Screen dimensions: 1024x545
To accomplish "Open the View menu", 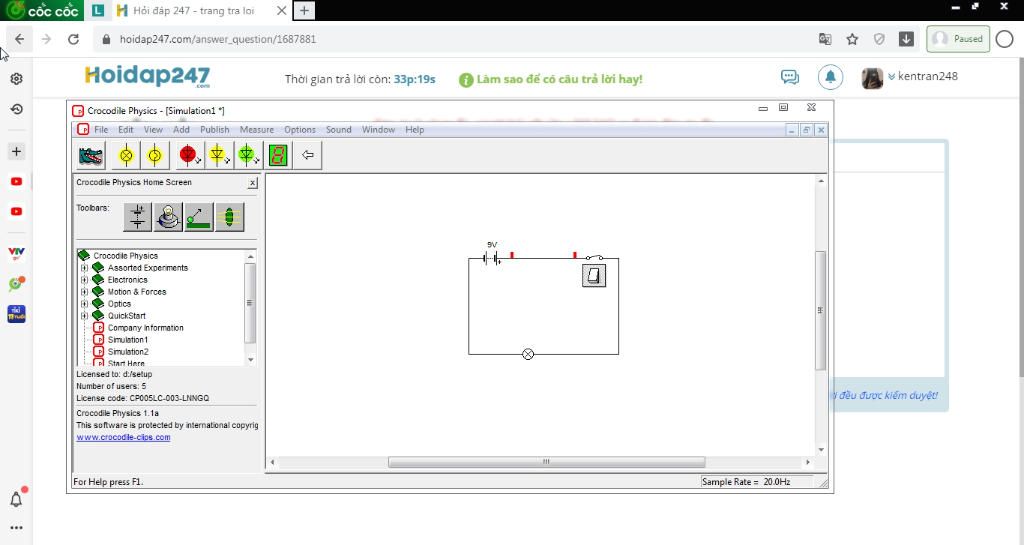I will pos(153,129).
